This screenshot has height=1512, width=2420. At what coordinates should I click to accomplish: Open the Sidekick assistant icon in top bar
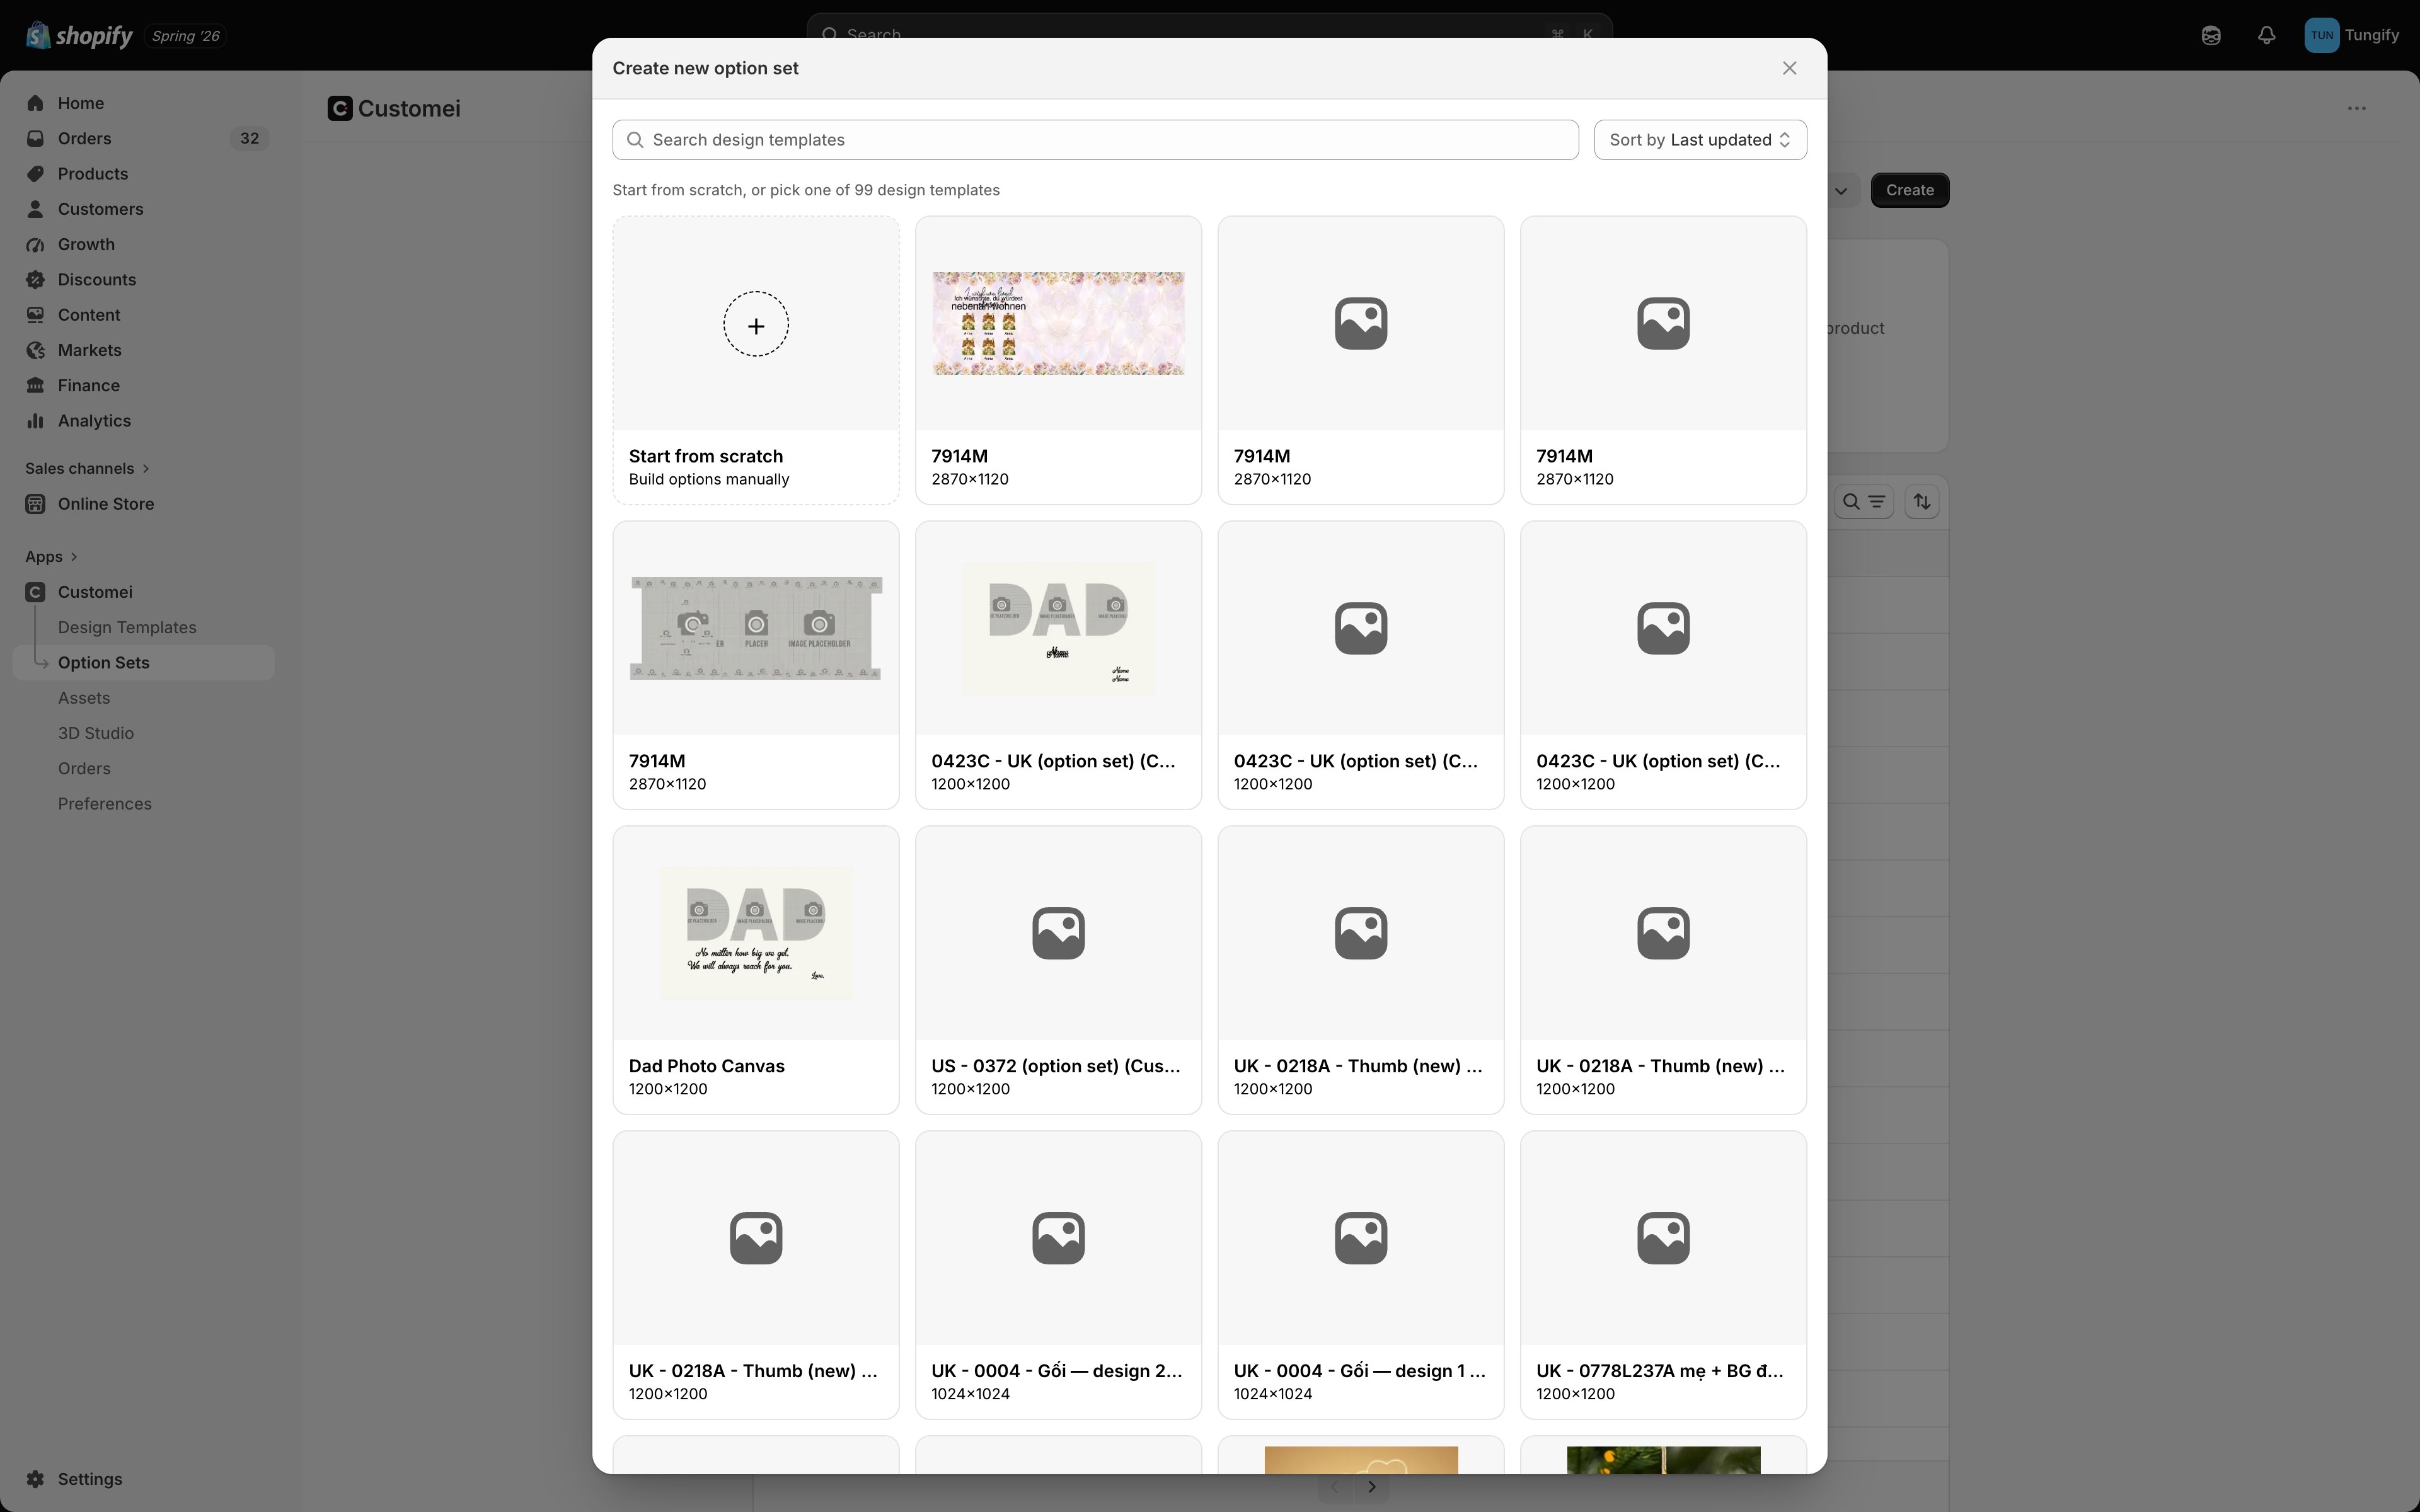point(2211,35)
